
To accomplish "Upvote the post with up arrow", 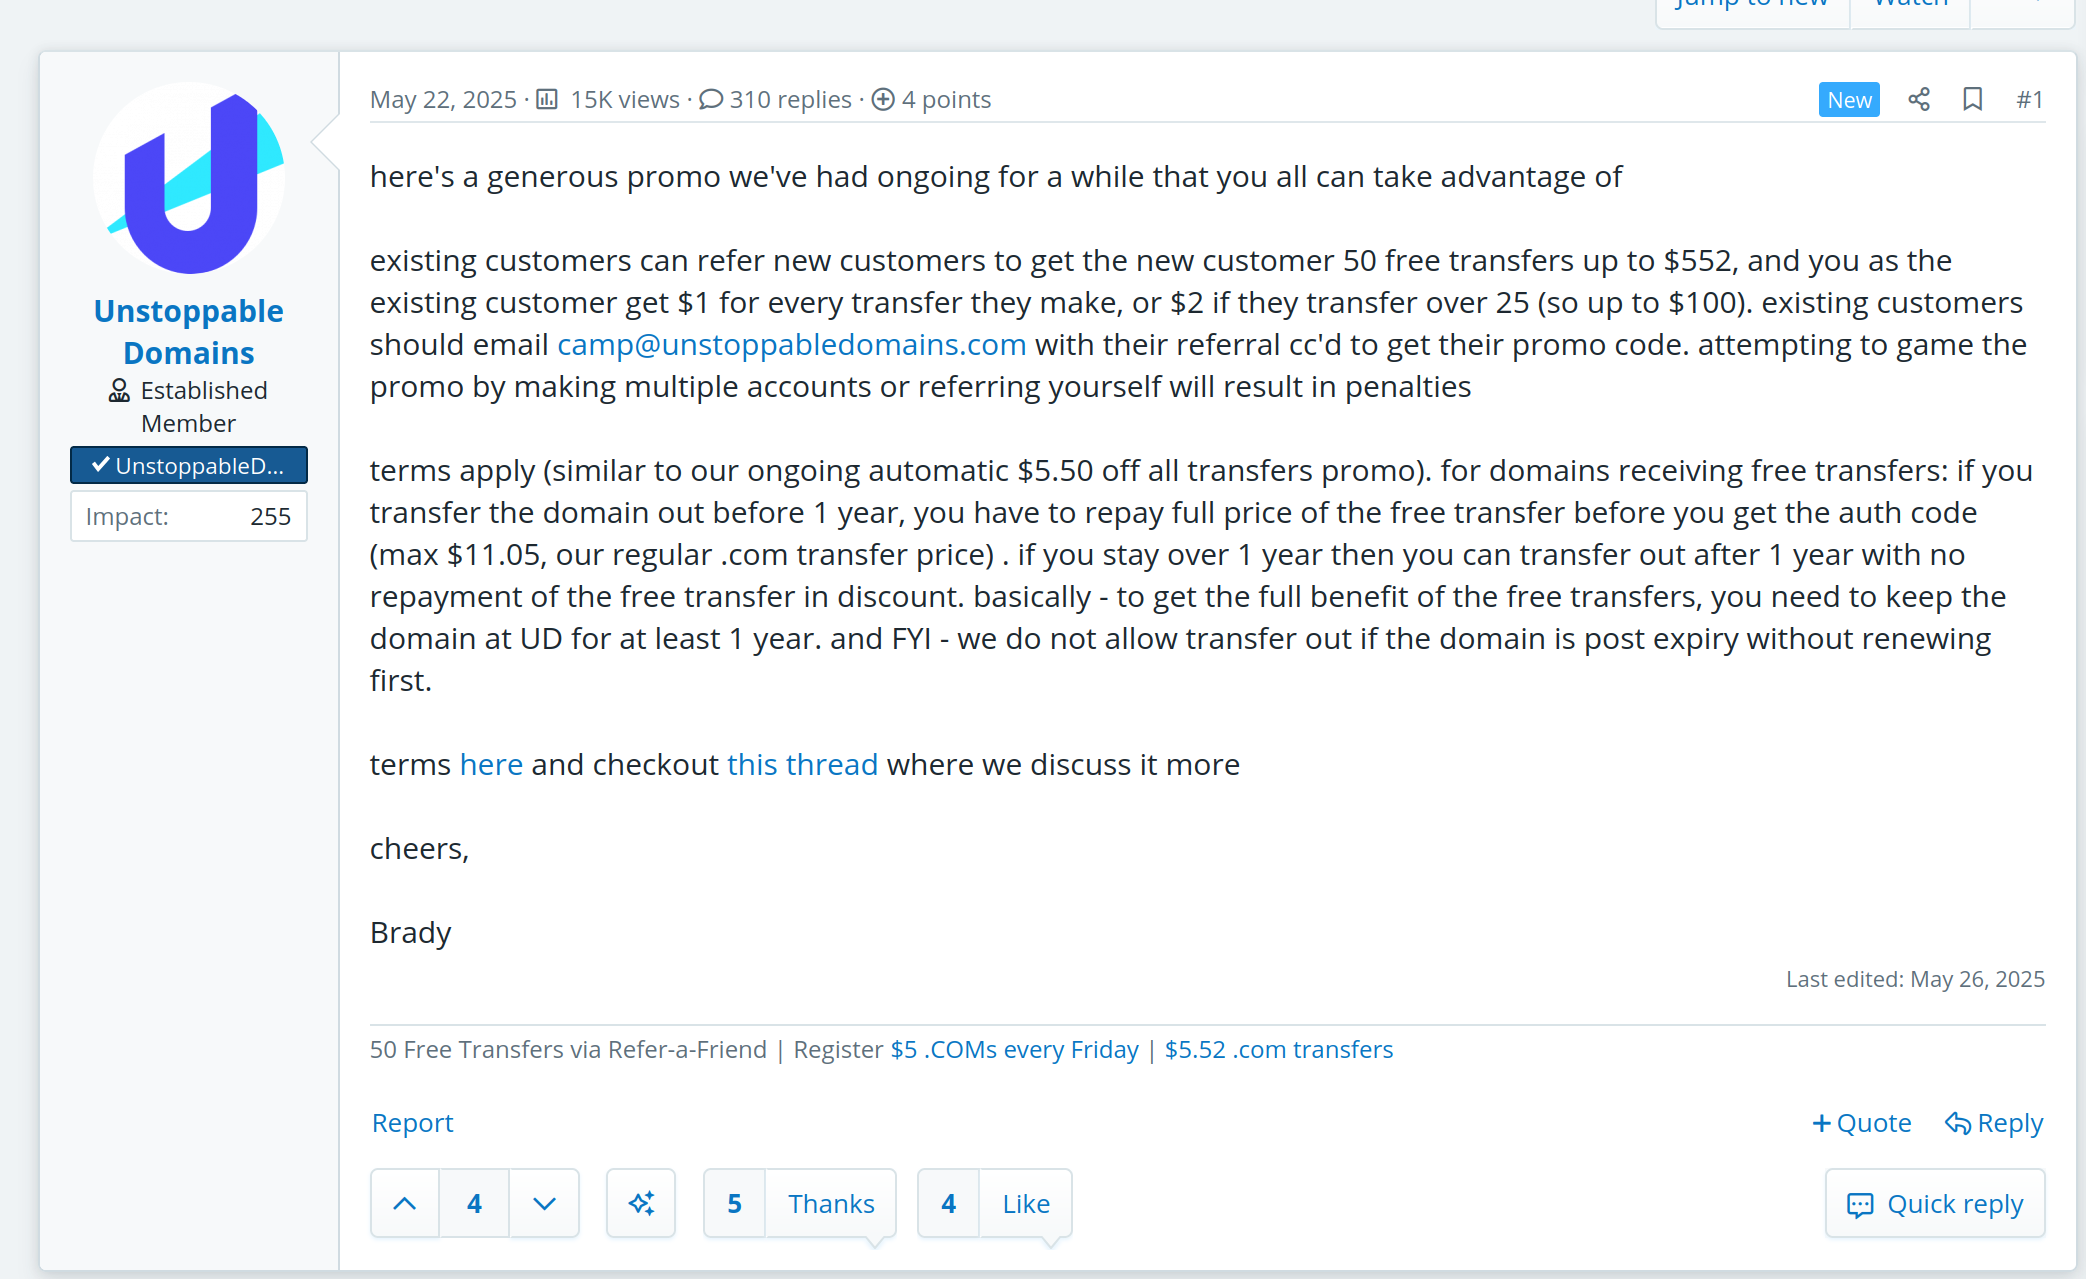I will click(405, 1203).
